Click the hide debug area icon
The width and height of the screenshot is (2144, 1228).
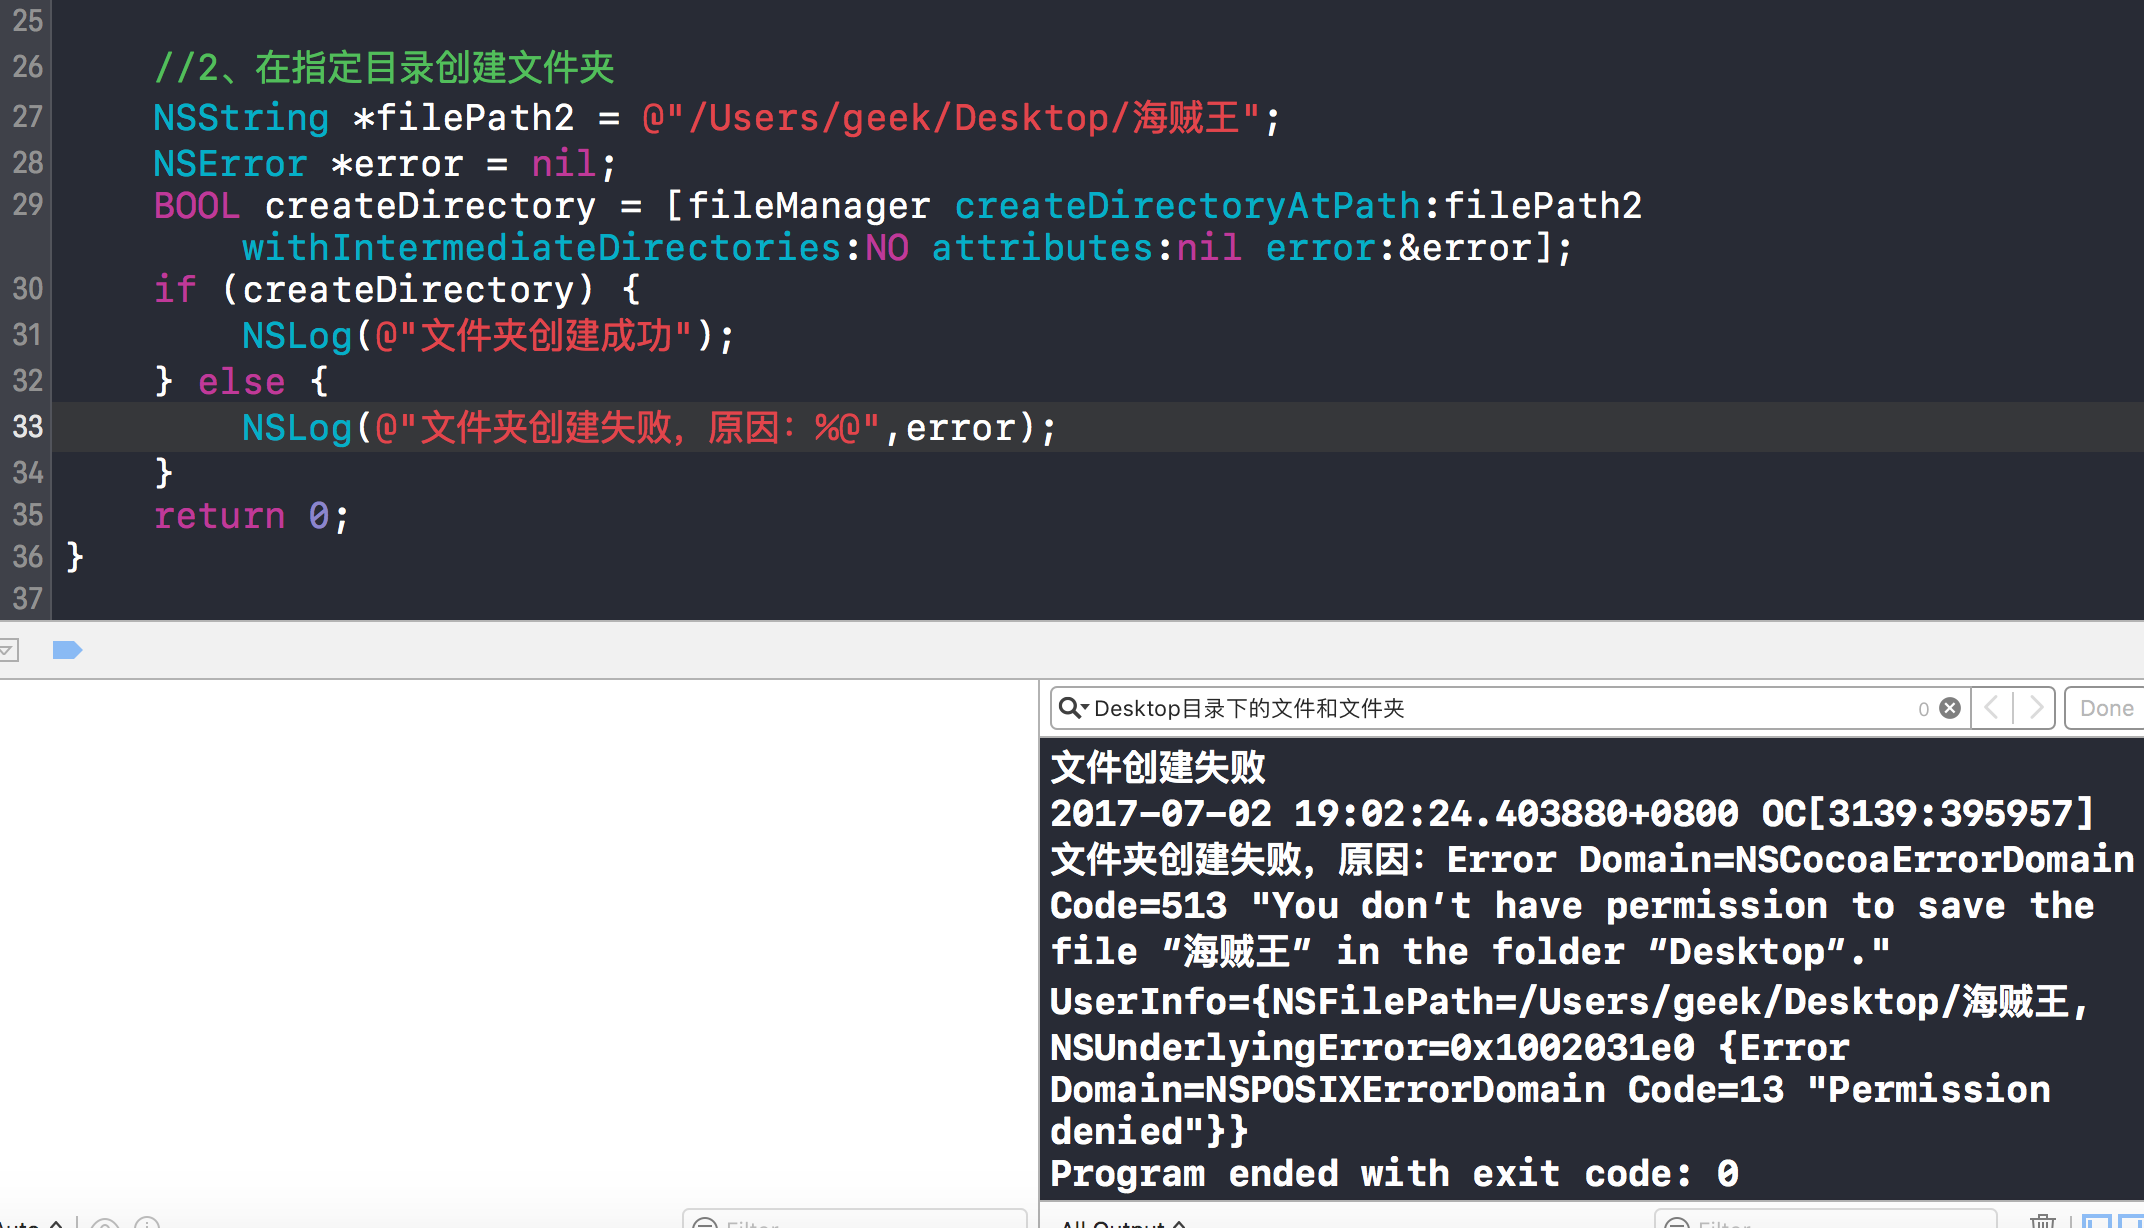(8, 650)
